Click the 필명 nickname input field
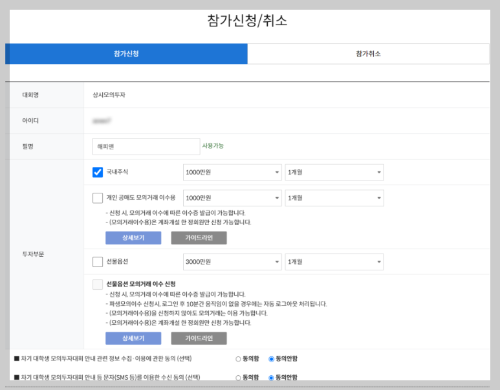500x390 pixels. [146, 147]
